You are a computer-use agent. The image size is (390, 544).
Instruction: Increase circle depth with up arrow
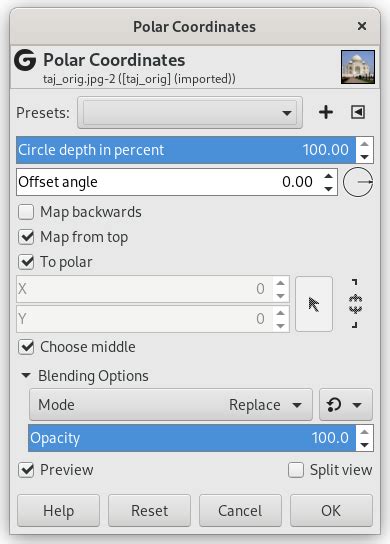coord(364,144)
